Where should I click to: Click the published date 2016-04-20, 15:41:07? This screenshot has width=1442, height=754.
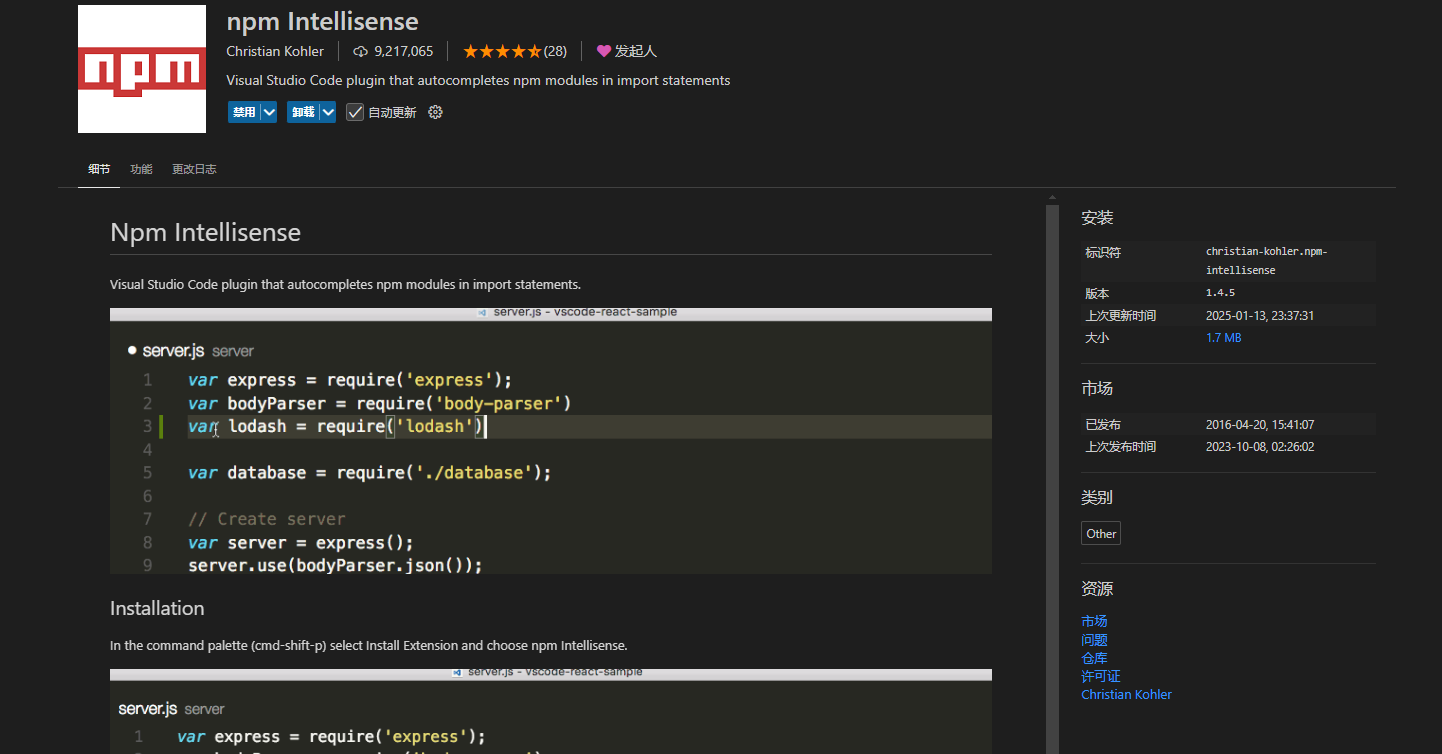pos(1260,425)
